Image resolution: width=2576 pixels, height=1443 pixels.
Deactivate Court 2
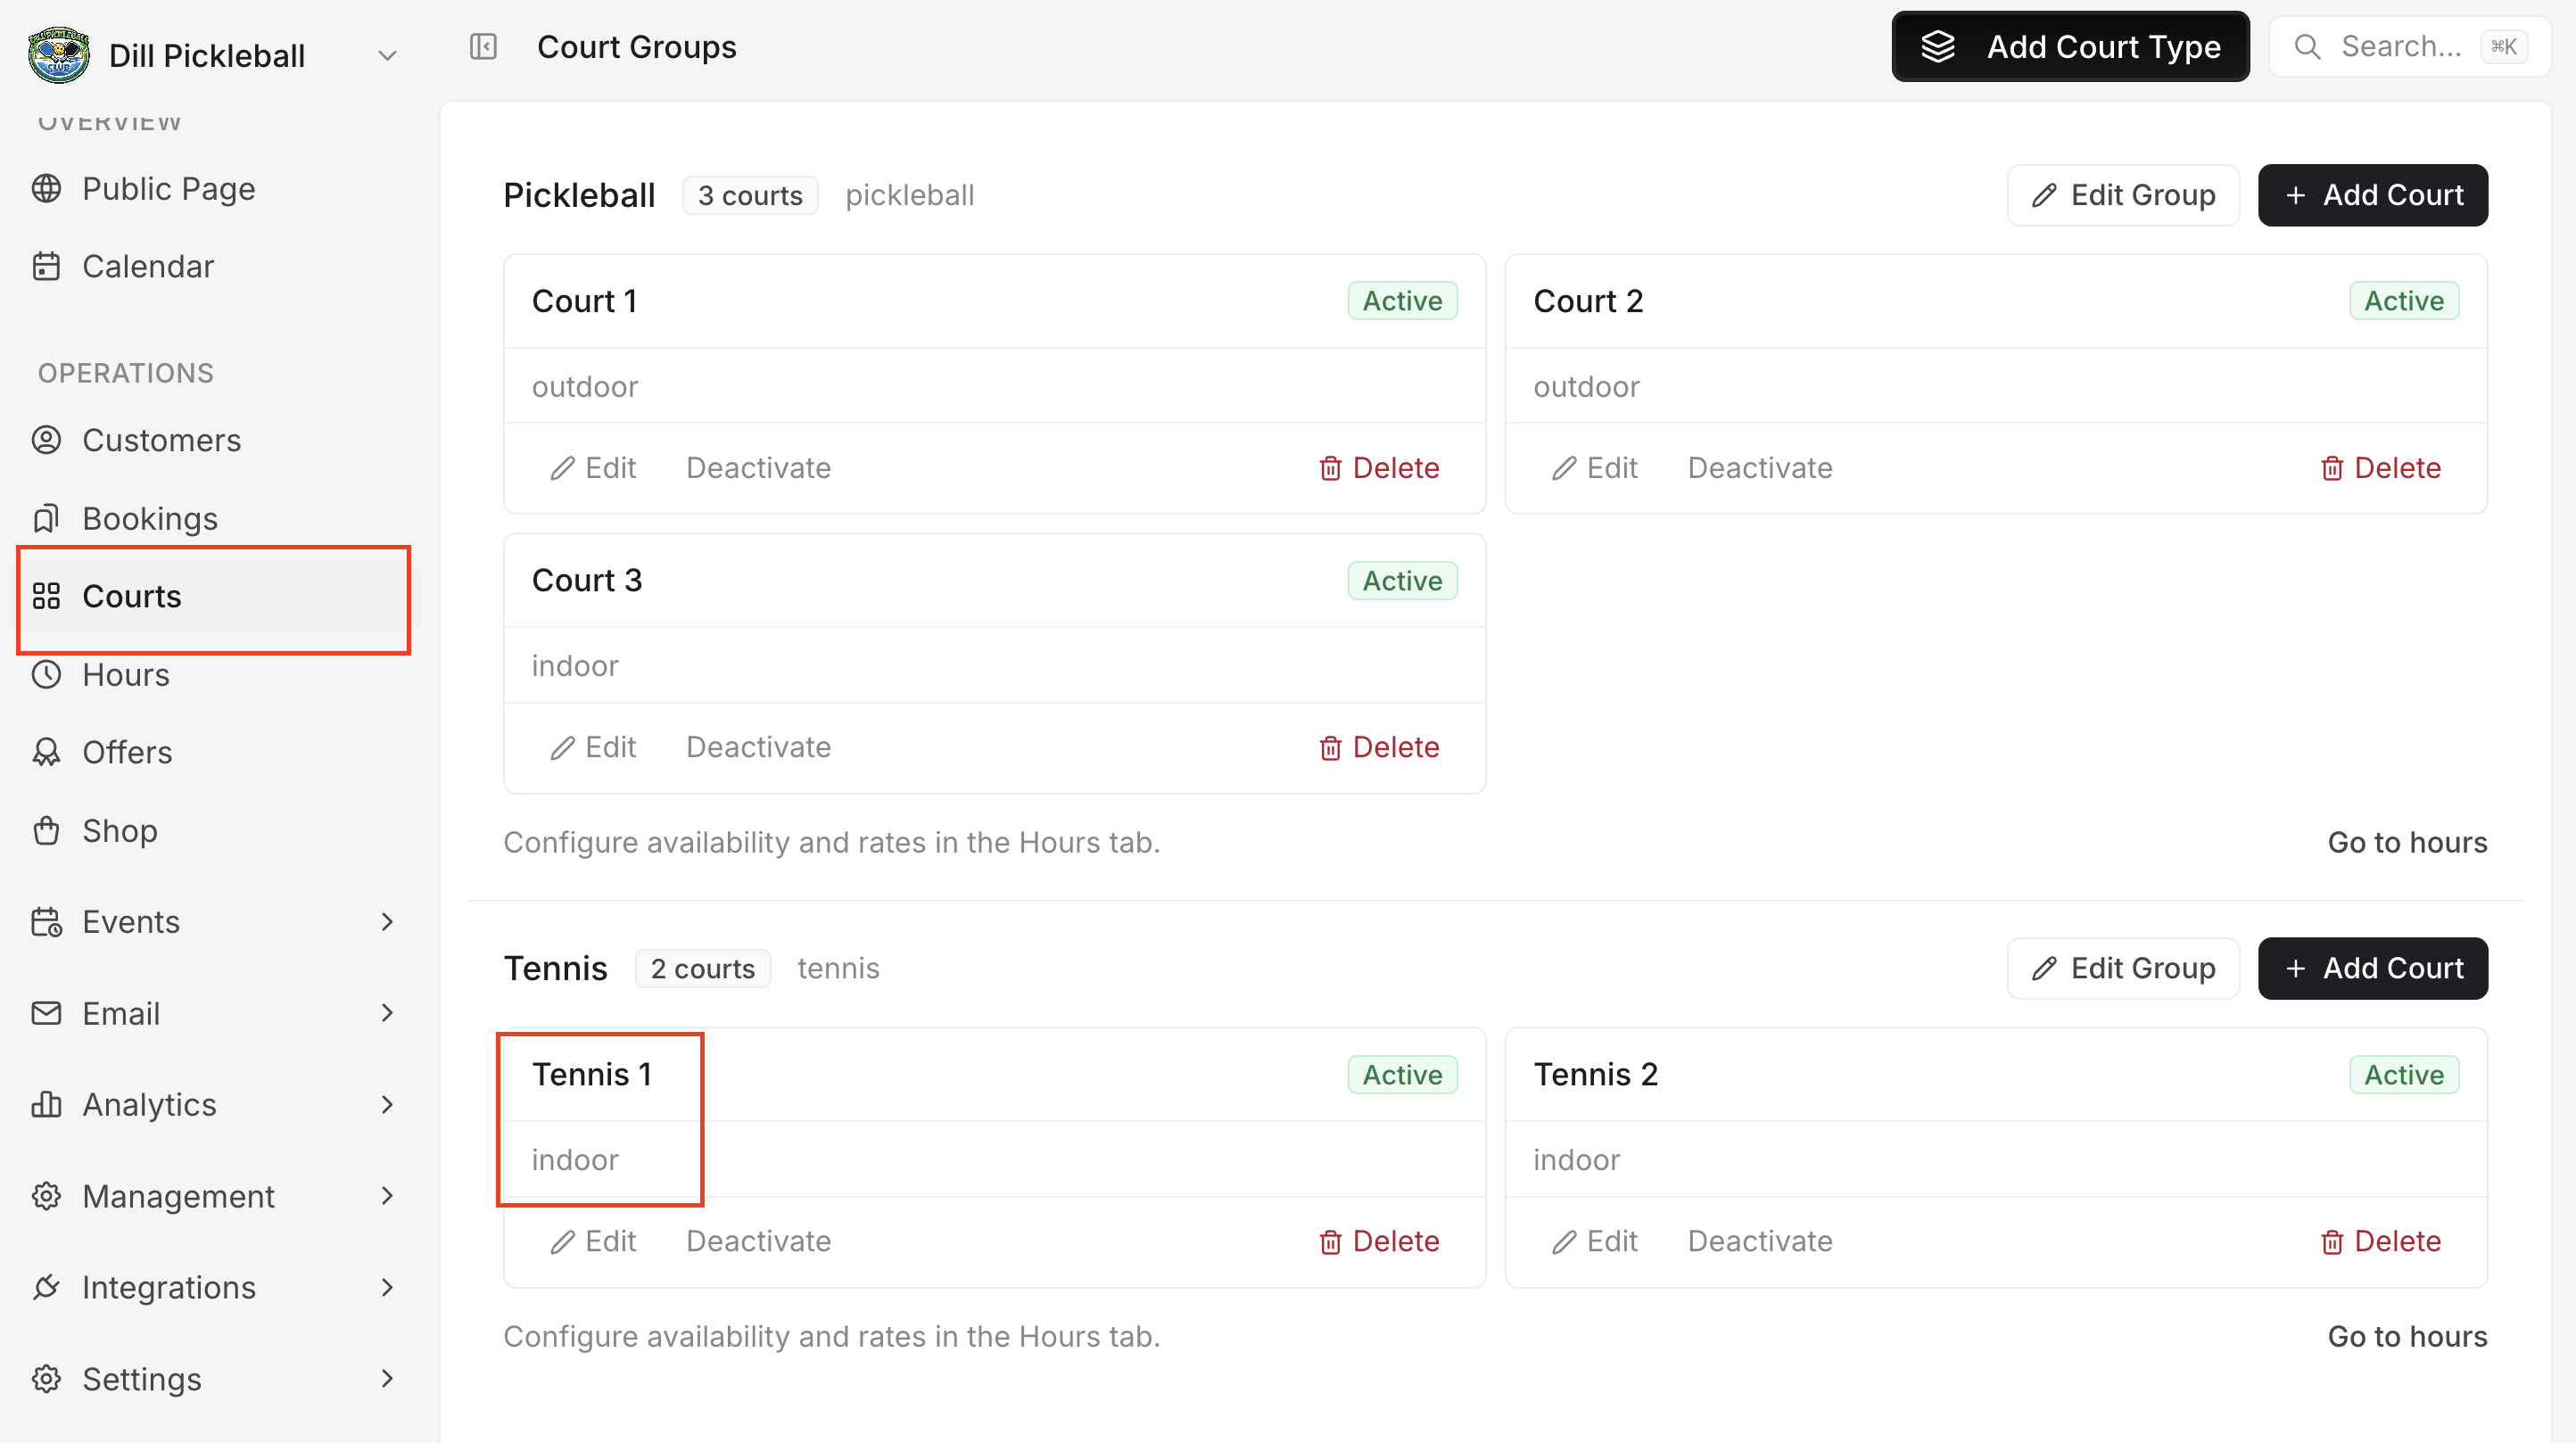[1760, 468]
